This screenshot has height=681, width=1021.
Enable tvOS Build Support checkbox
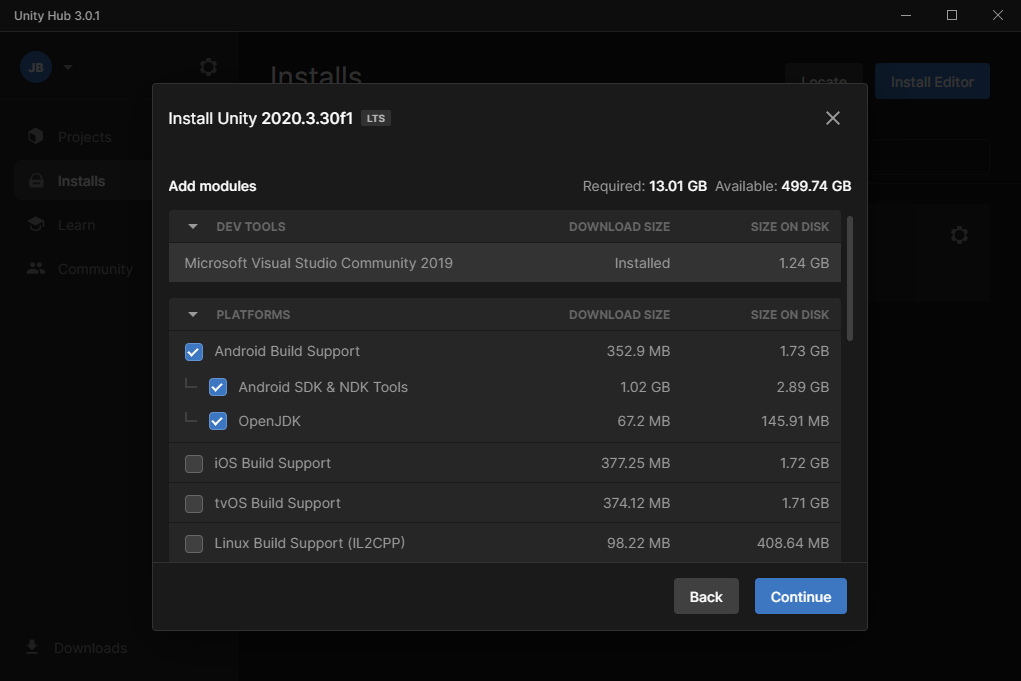[x=193, y=503]
